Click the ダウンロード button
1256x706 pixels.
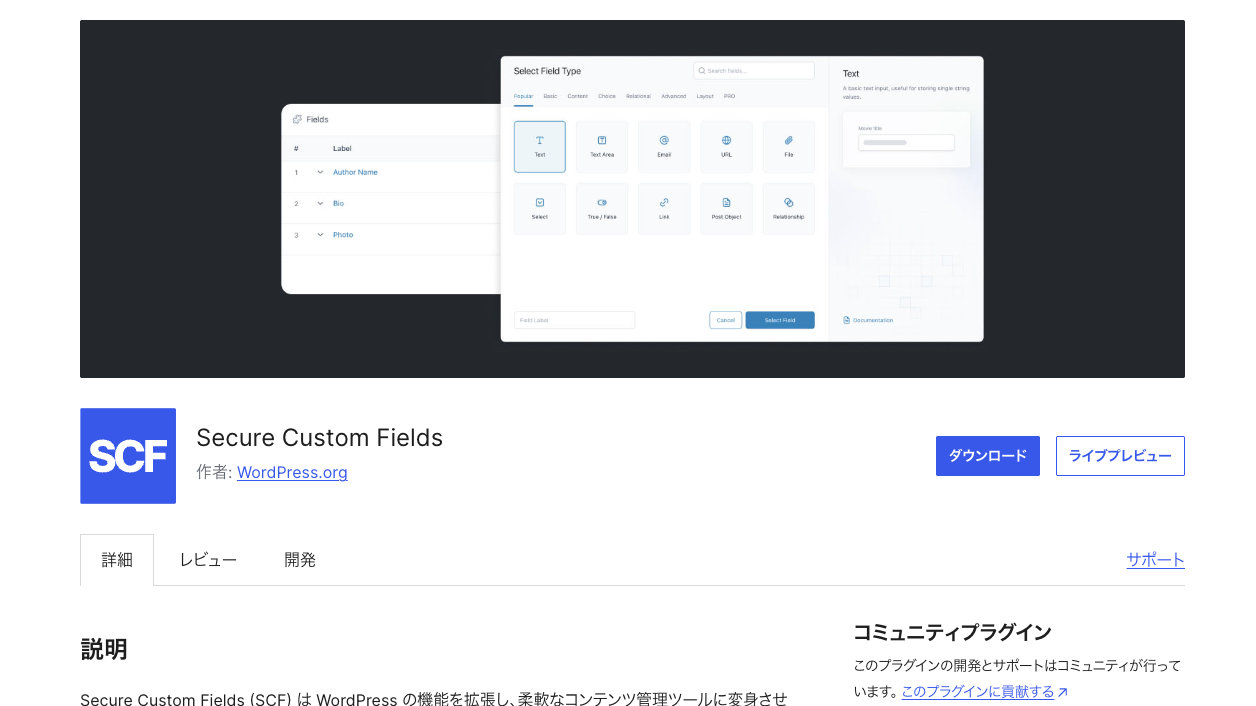(x=988, y=456)
